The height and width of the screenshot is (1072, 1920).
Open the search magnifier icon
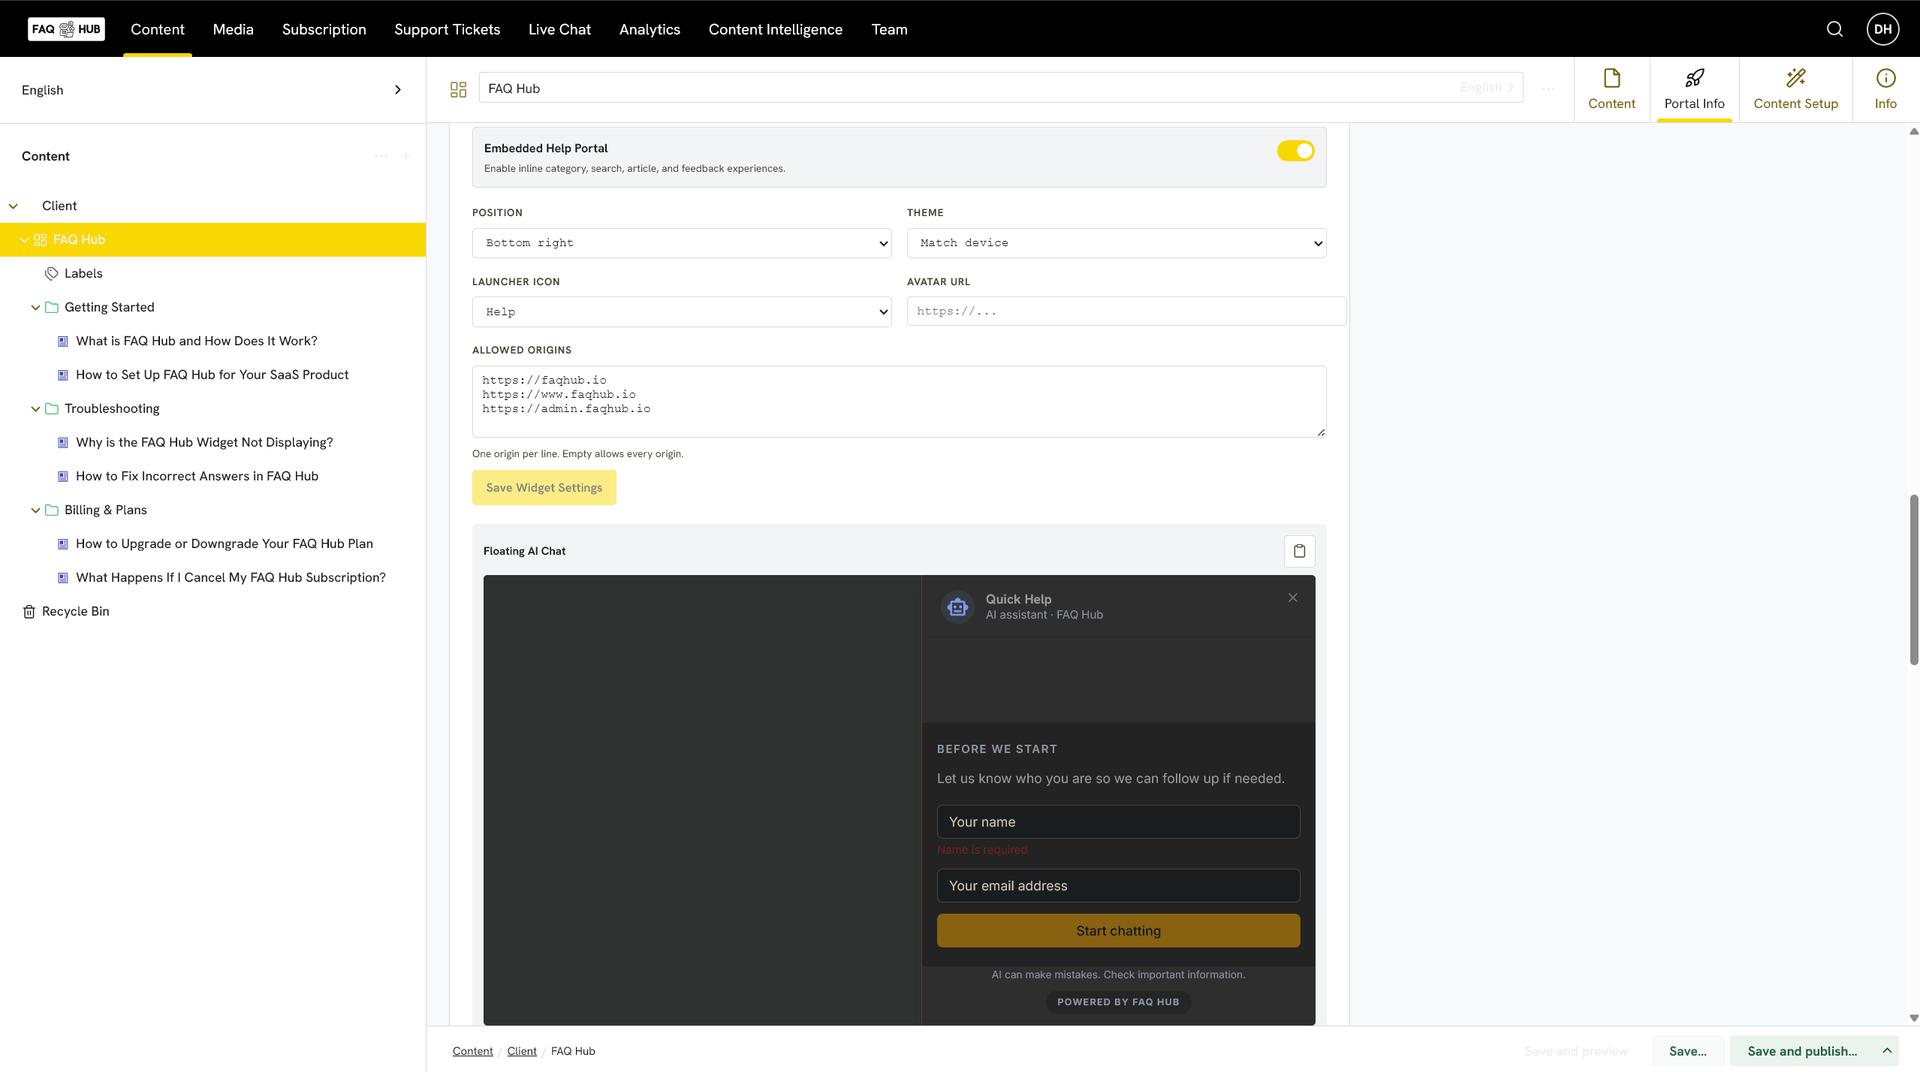pos(1835,29)
